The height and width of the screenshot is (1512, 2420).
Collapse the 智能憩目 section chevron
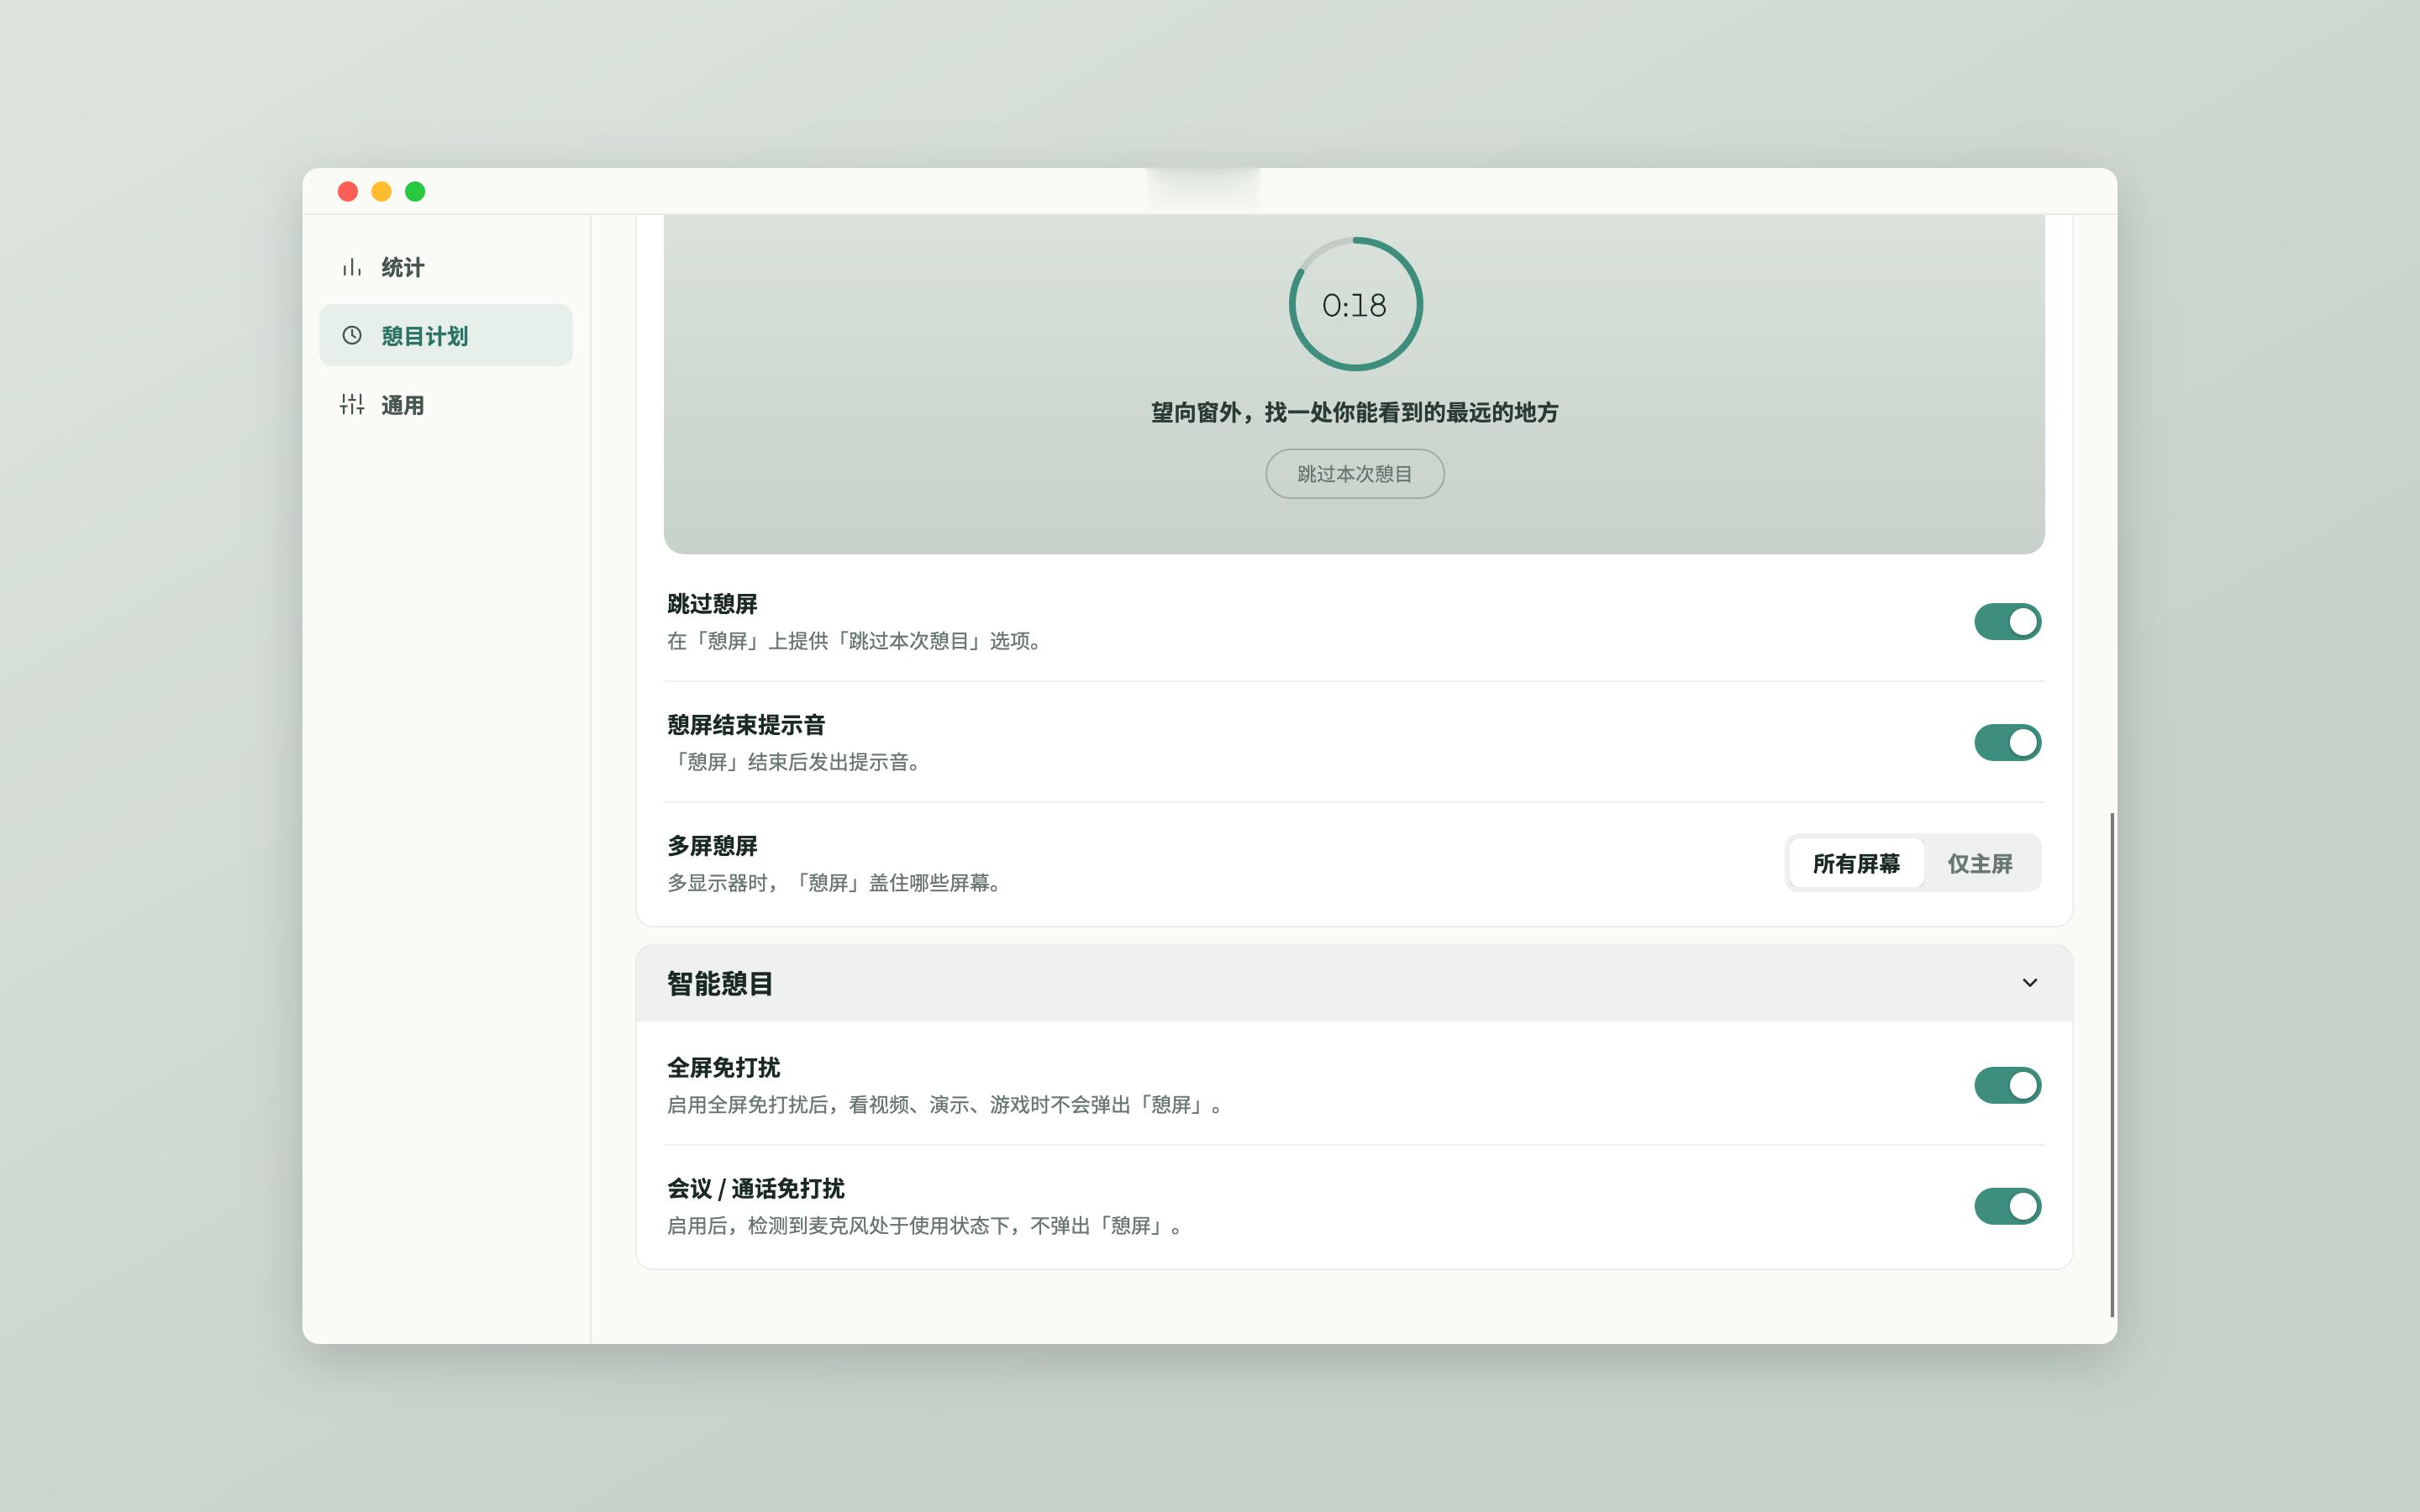pos(2029,983)
